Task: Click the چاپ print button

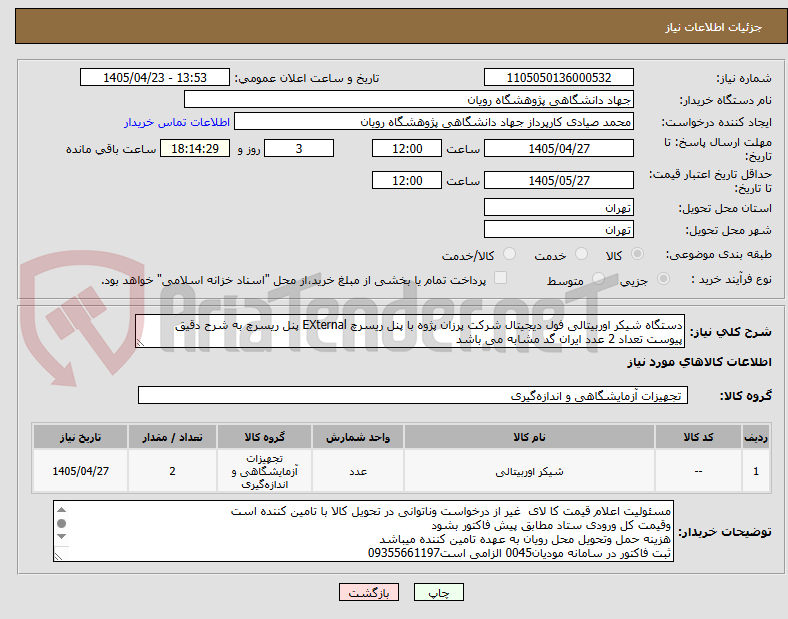Action: [439, 592]
